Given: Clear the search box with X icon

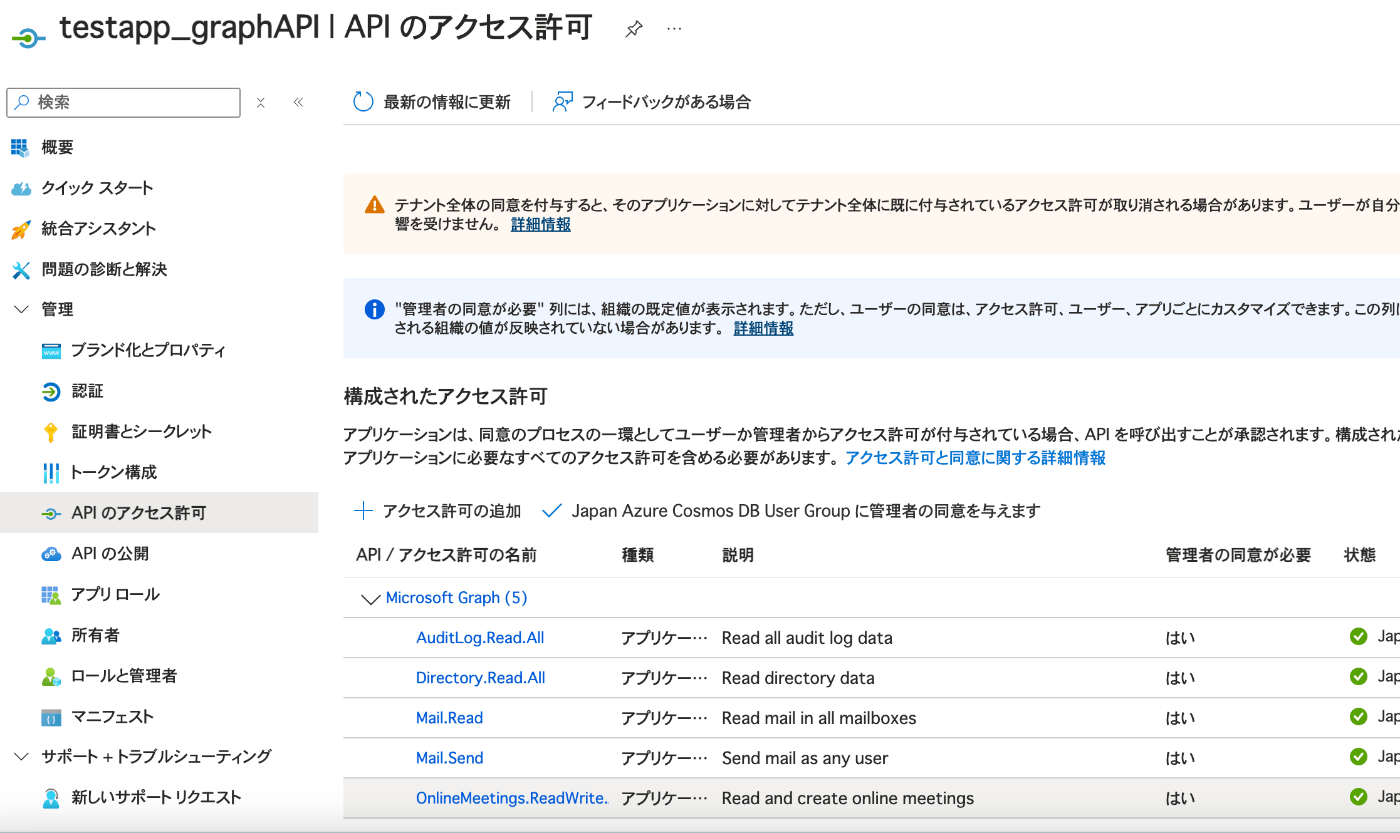Looking at the screenshot, I should (x=260, y=102).
